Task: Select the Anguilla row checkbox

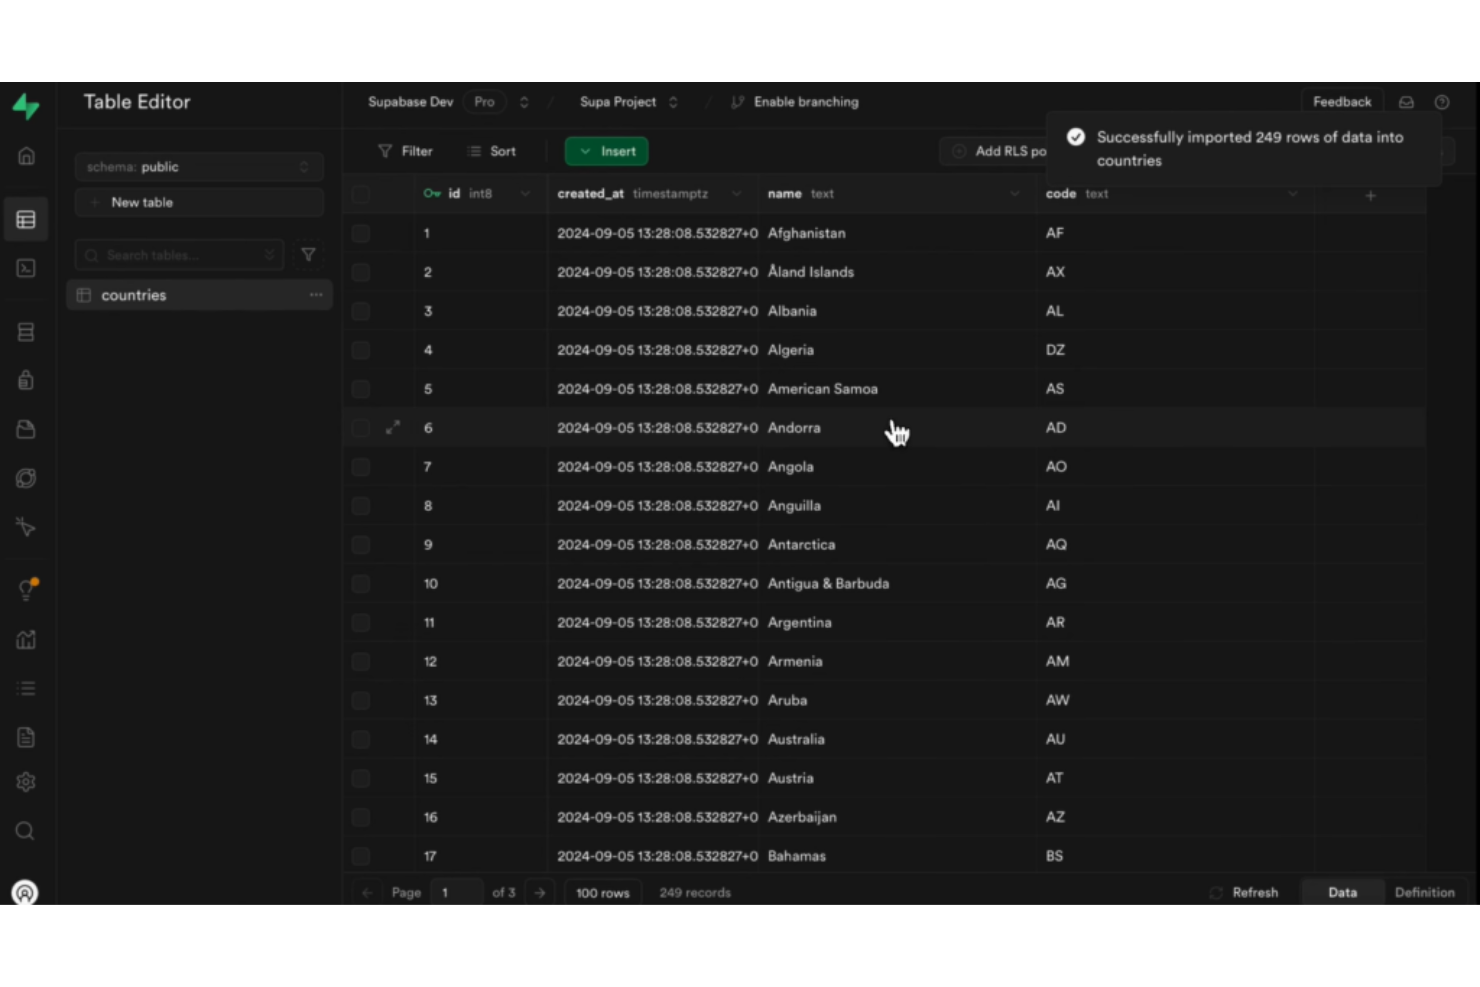Action: click(x=361, y=506)
